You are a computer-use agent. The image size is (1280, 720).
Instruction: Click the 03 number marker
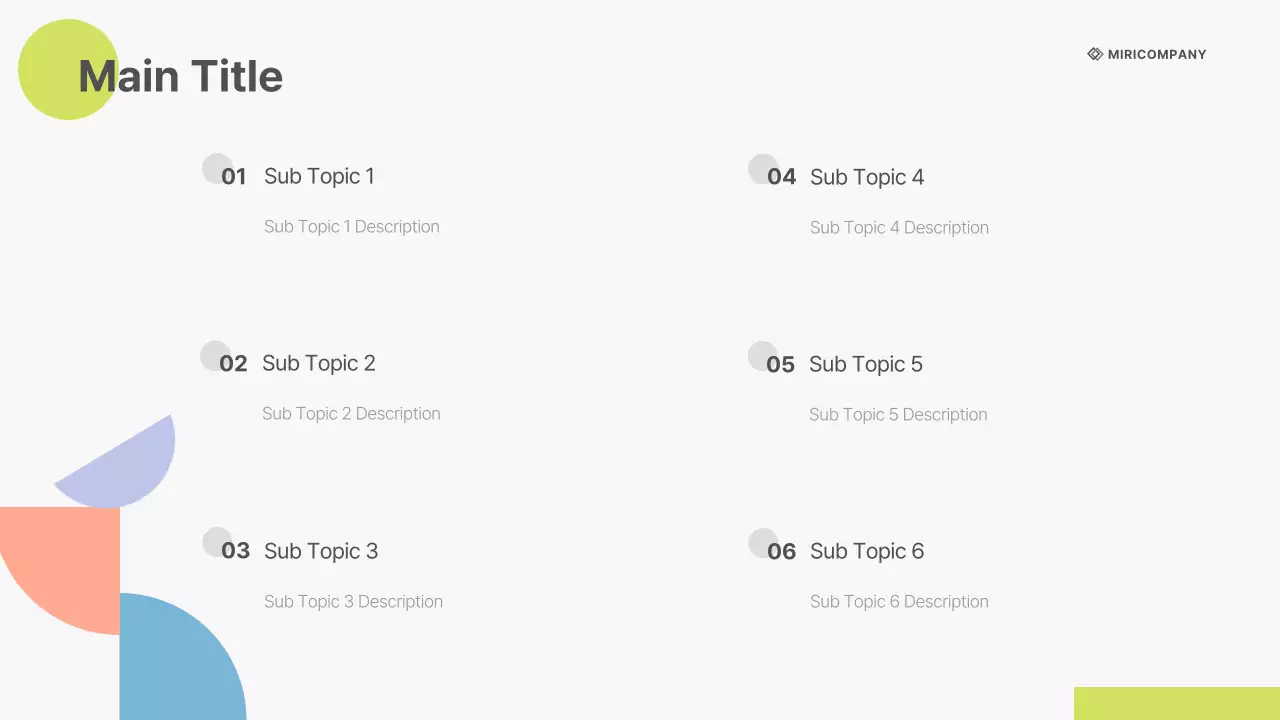(235, 551)
